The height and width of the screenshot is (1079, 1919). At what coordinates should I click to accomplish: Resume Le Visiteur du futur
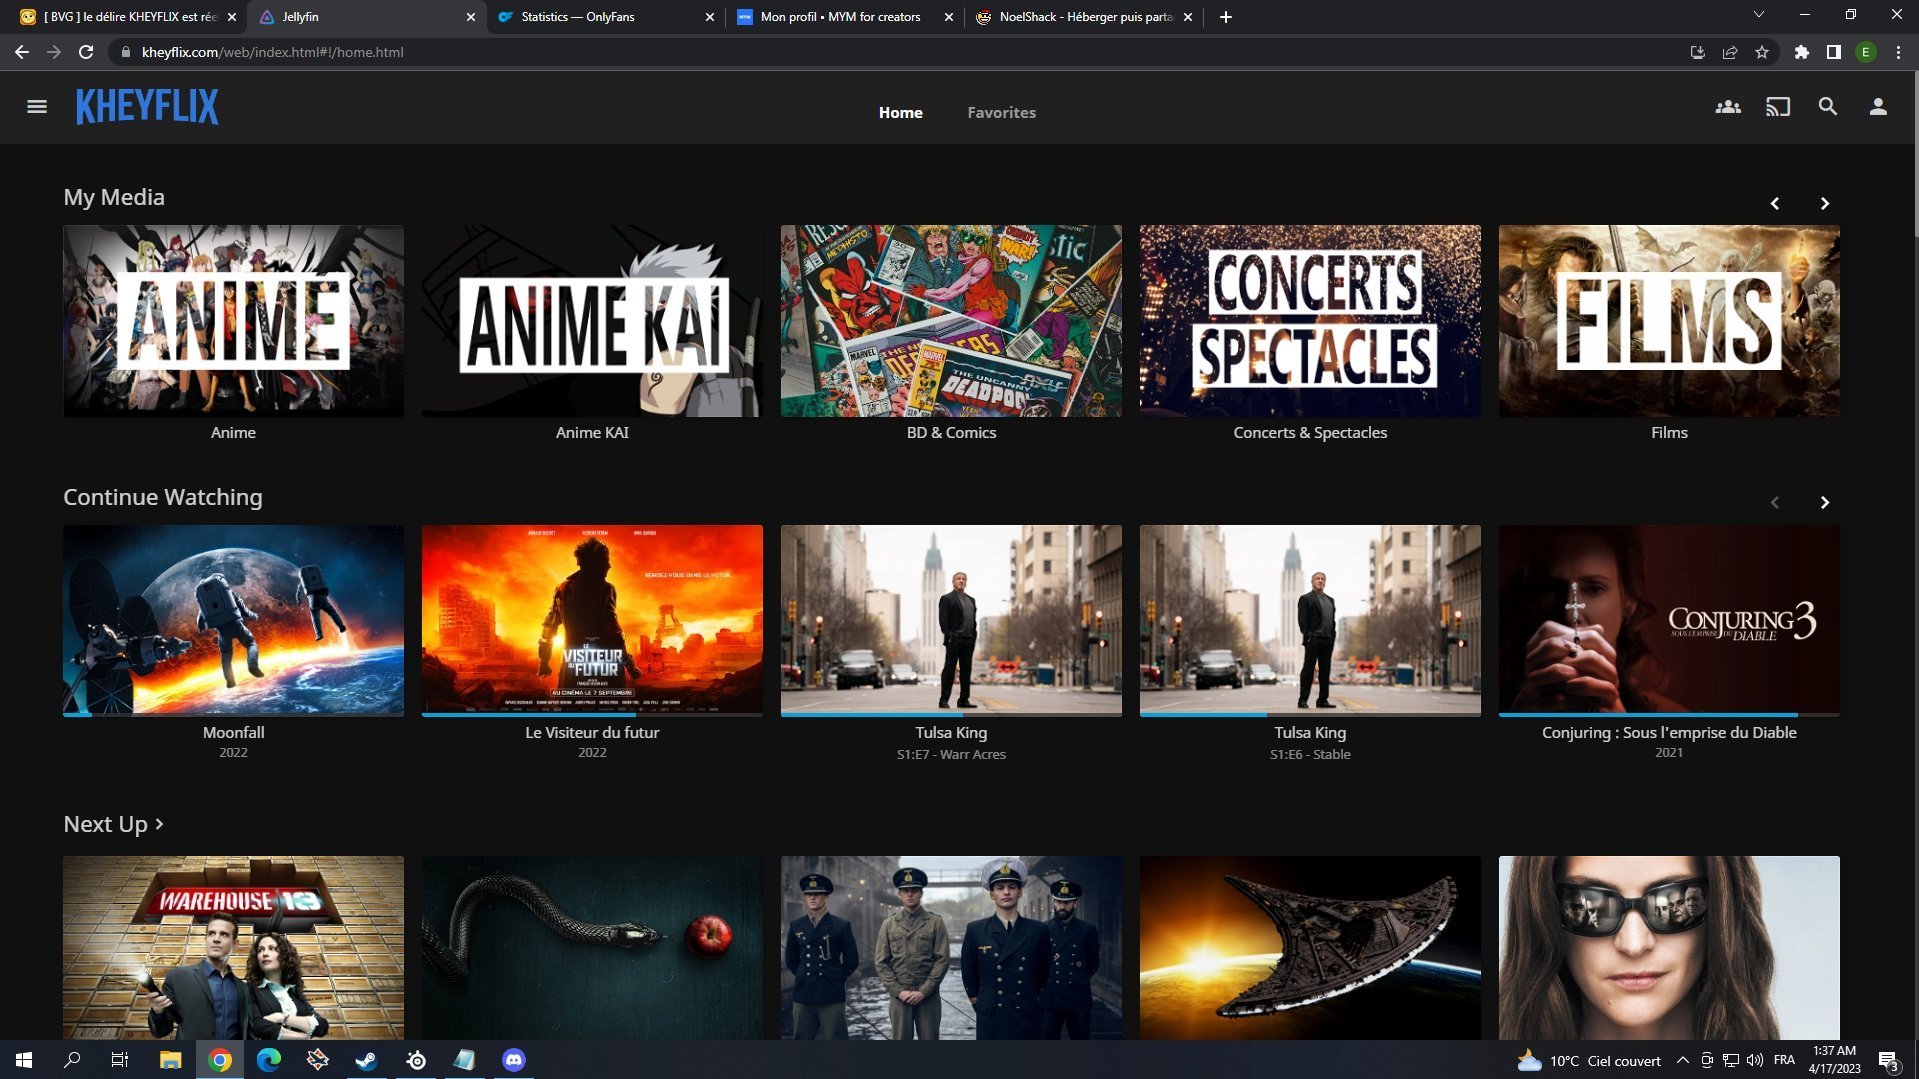(592, 620)
